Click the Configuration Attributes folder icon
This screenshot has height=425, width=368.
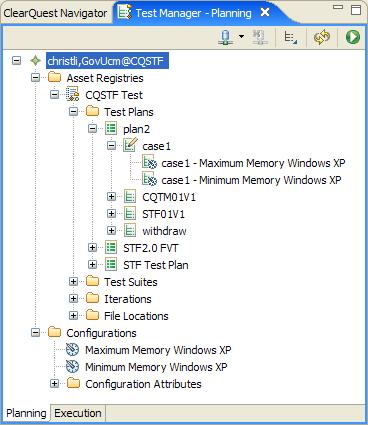[x=73, y=383]
